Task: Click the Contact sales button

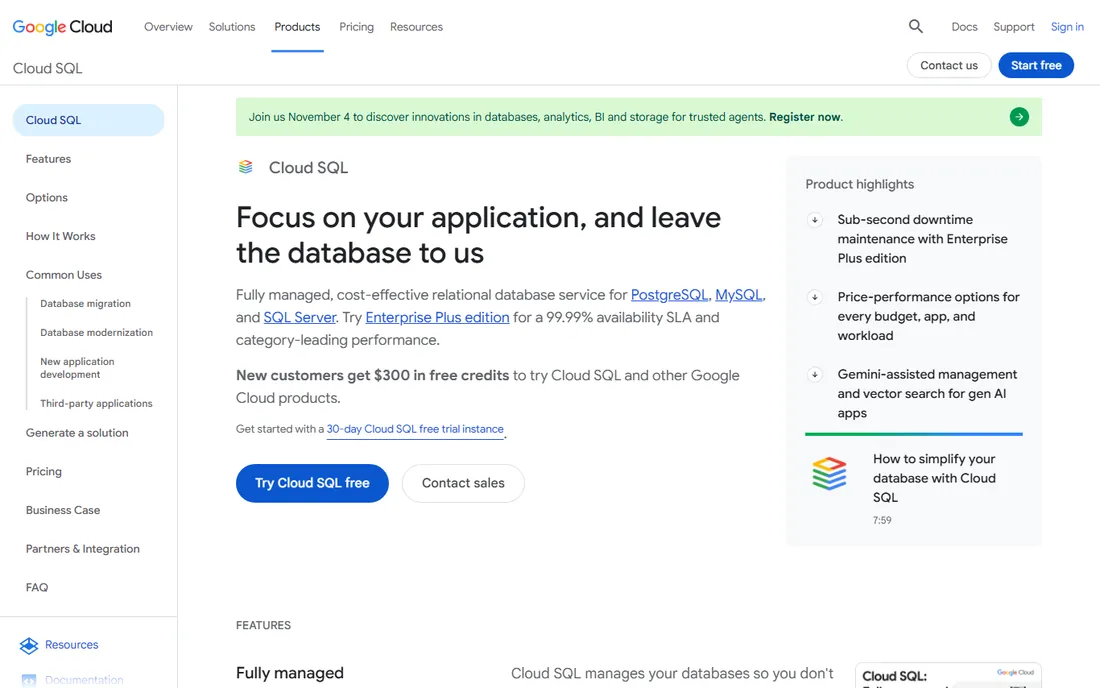Action: 463,483
